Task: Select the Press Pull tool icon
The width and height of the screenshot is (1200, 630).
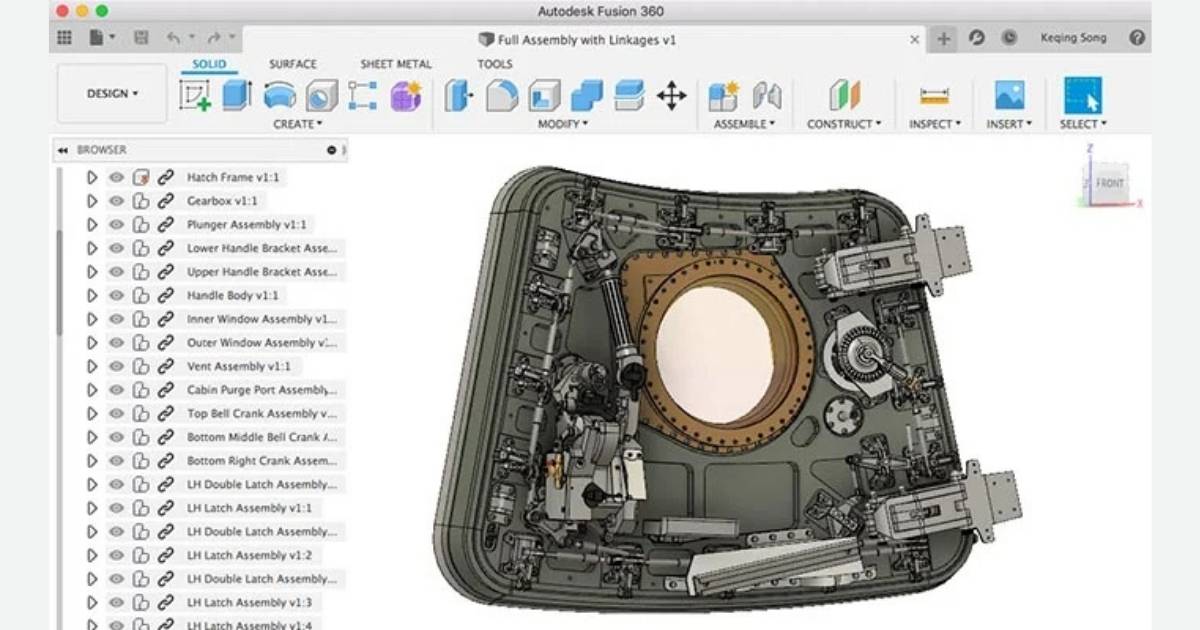Action: (x=458, y=96)
